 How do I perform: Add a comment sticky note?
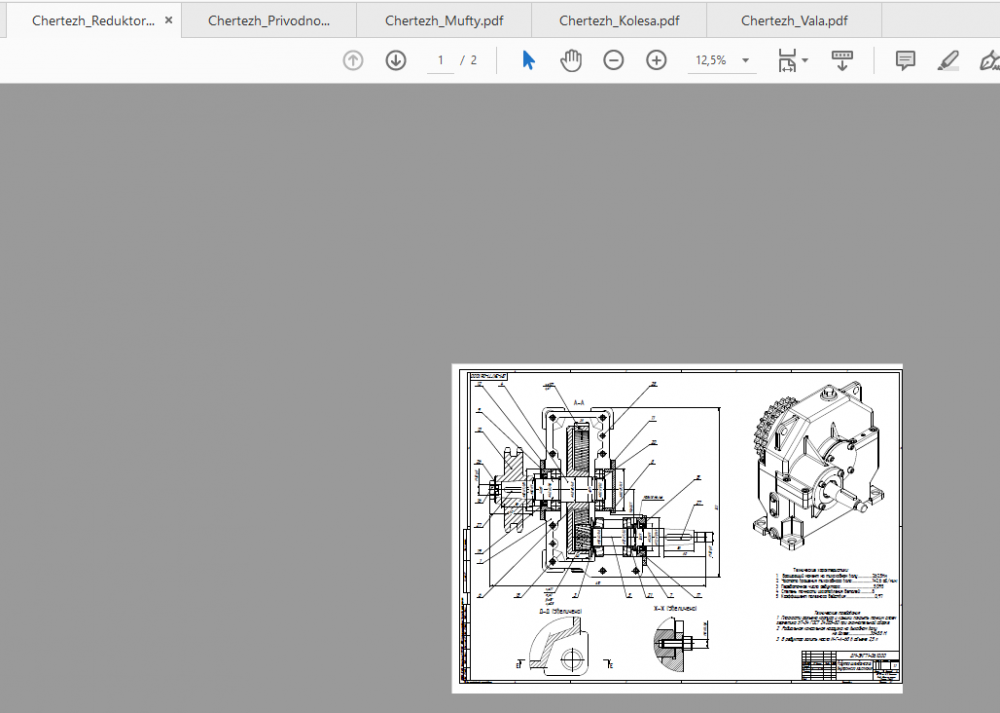tap(905, 60)
